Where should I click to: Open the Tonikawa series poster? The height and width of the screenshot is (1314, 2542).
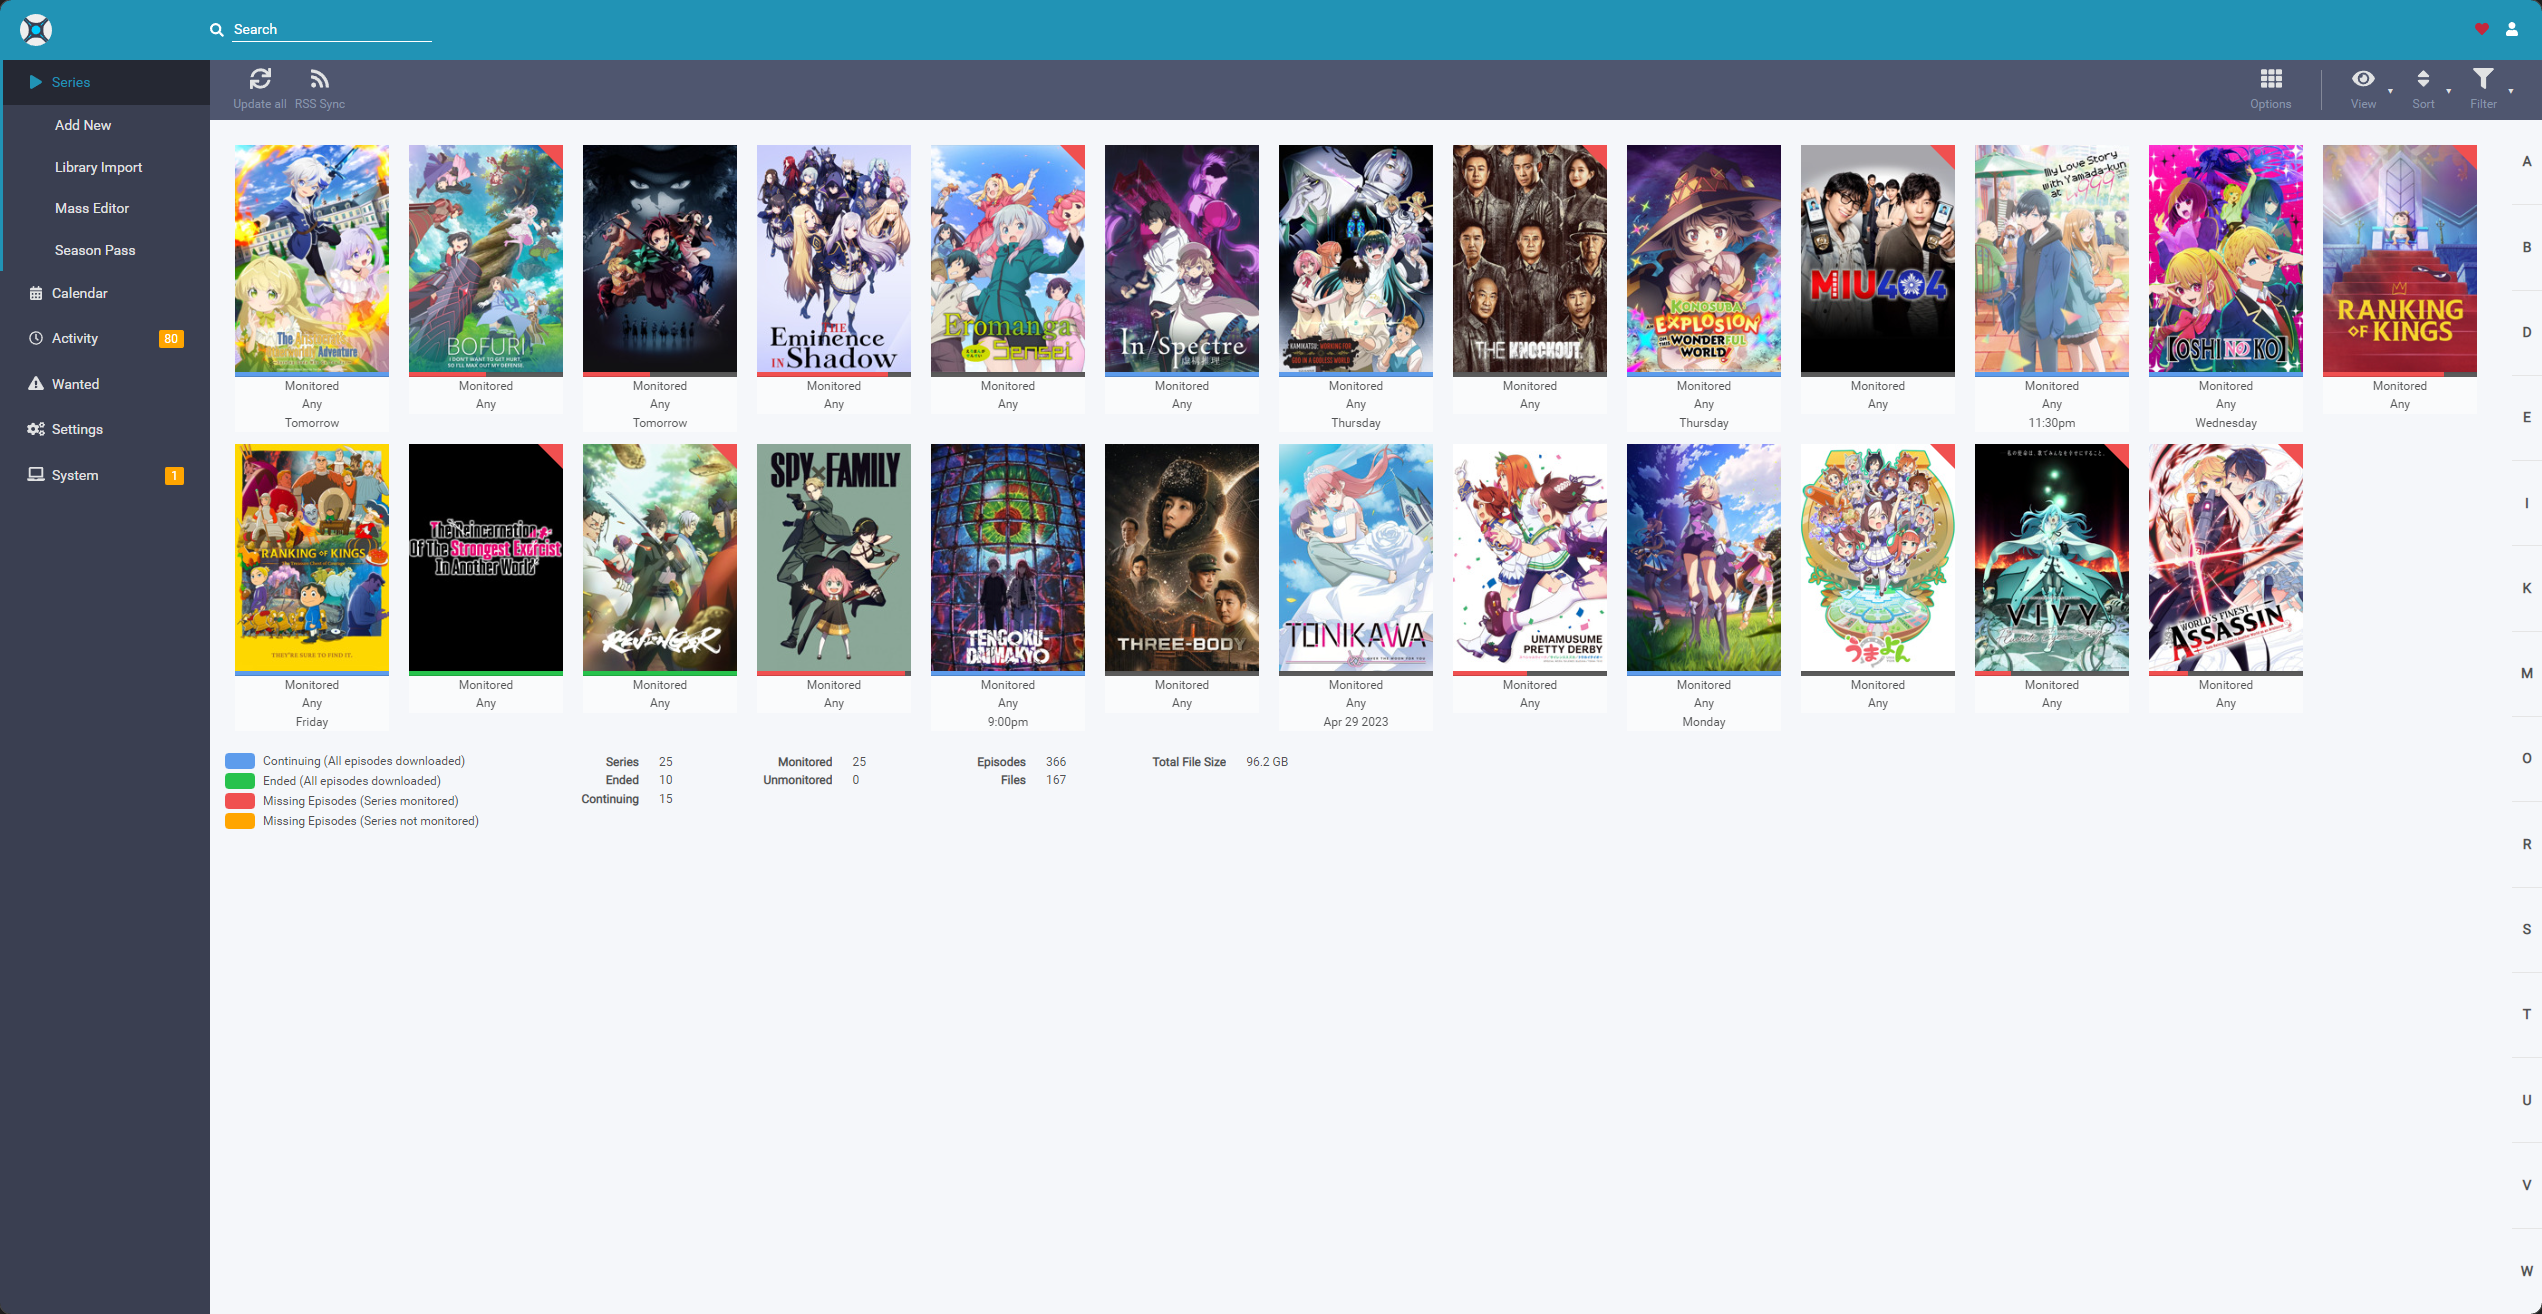[1356, 558]
